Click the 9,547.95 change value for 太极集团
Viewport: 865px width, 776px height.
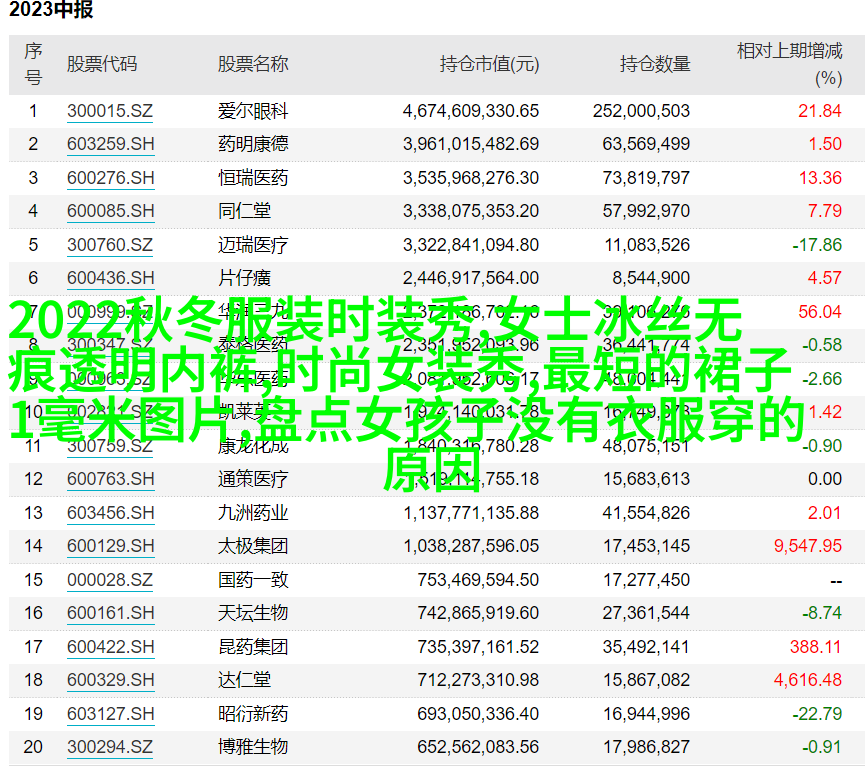coord(807,546)
